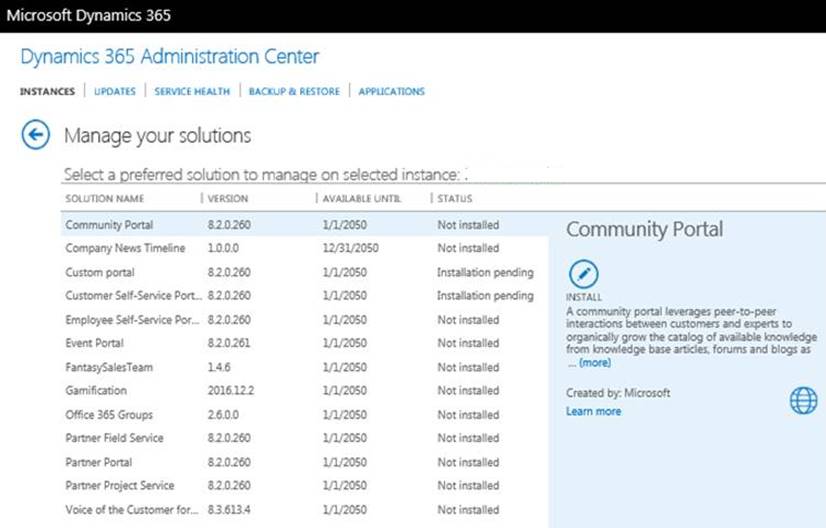Click the Status column header
The height and width of the screenshot is (528, 826).
point(455,199)
